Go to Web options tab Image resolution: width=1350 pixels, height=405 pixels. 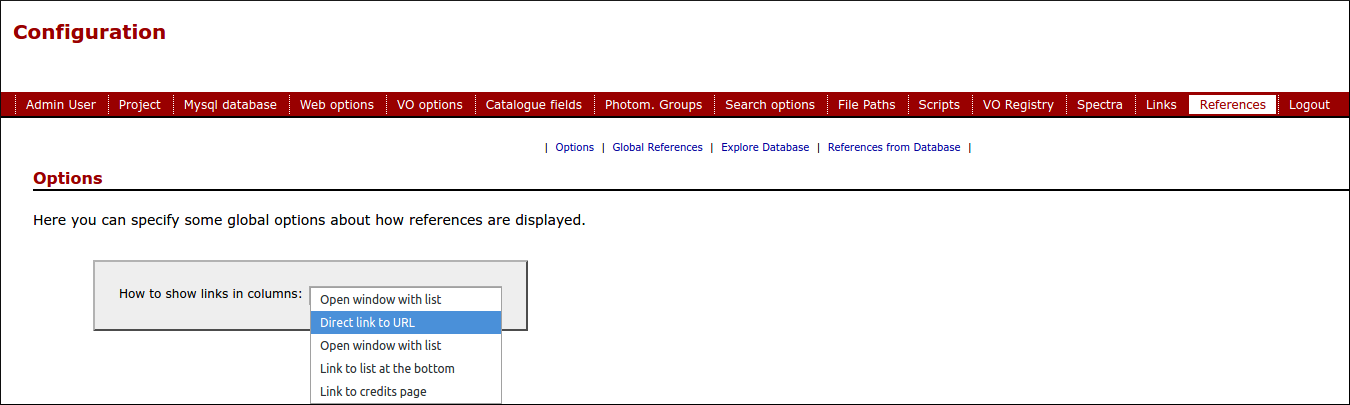(337, 104)
